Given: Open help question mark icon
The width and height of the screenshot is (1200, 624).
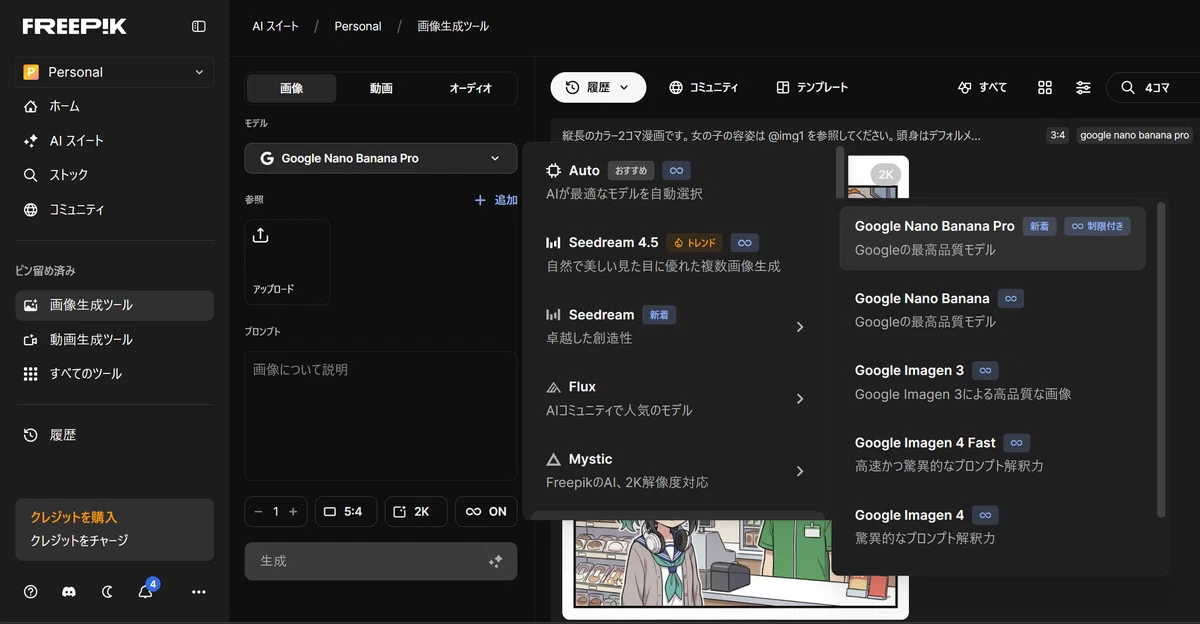Looking at the screenshot, I should tap(31, 592).
